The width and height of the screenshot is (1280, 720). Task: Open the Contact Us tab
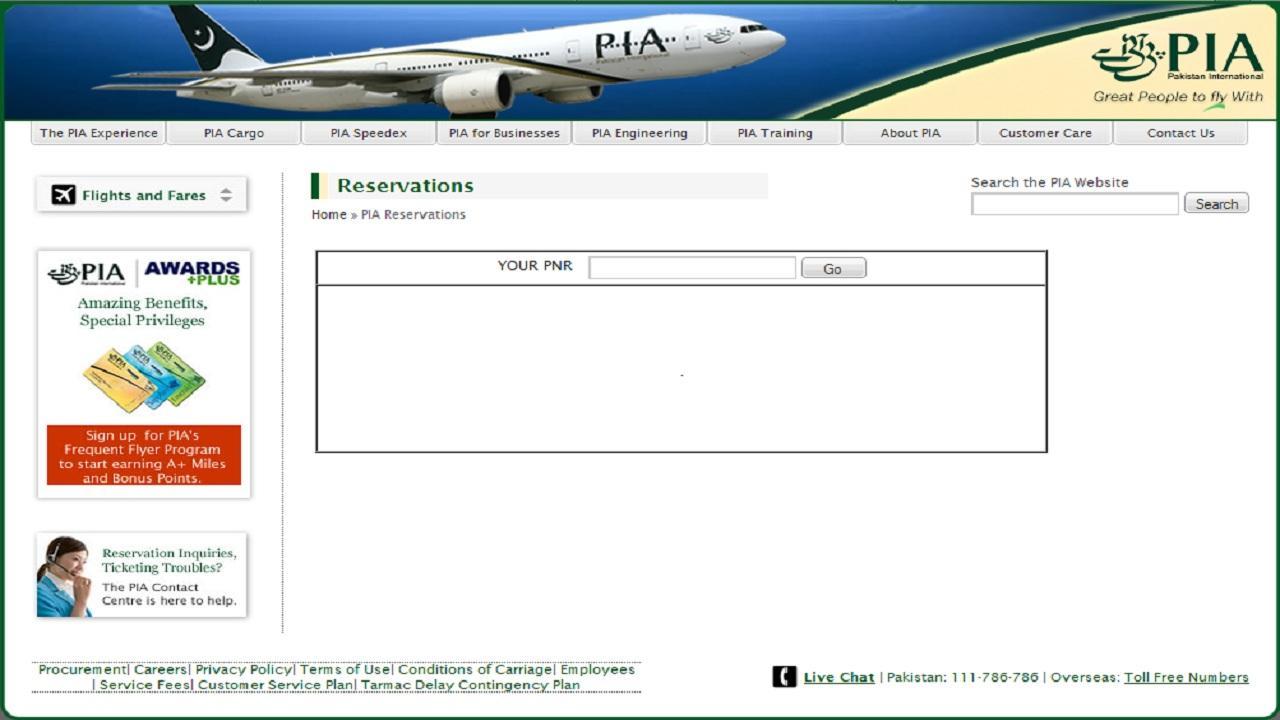click(1181, 132)
